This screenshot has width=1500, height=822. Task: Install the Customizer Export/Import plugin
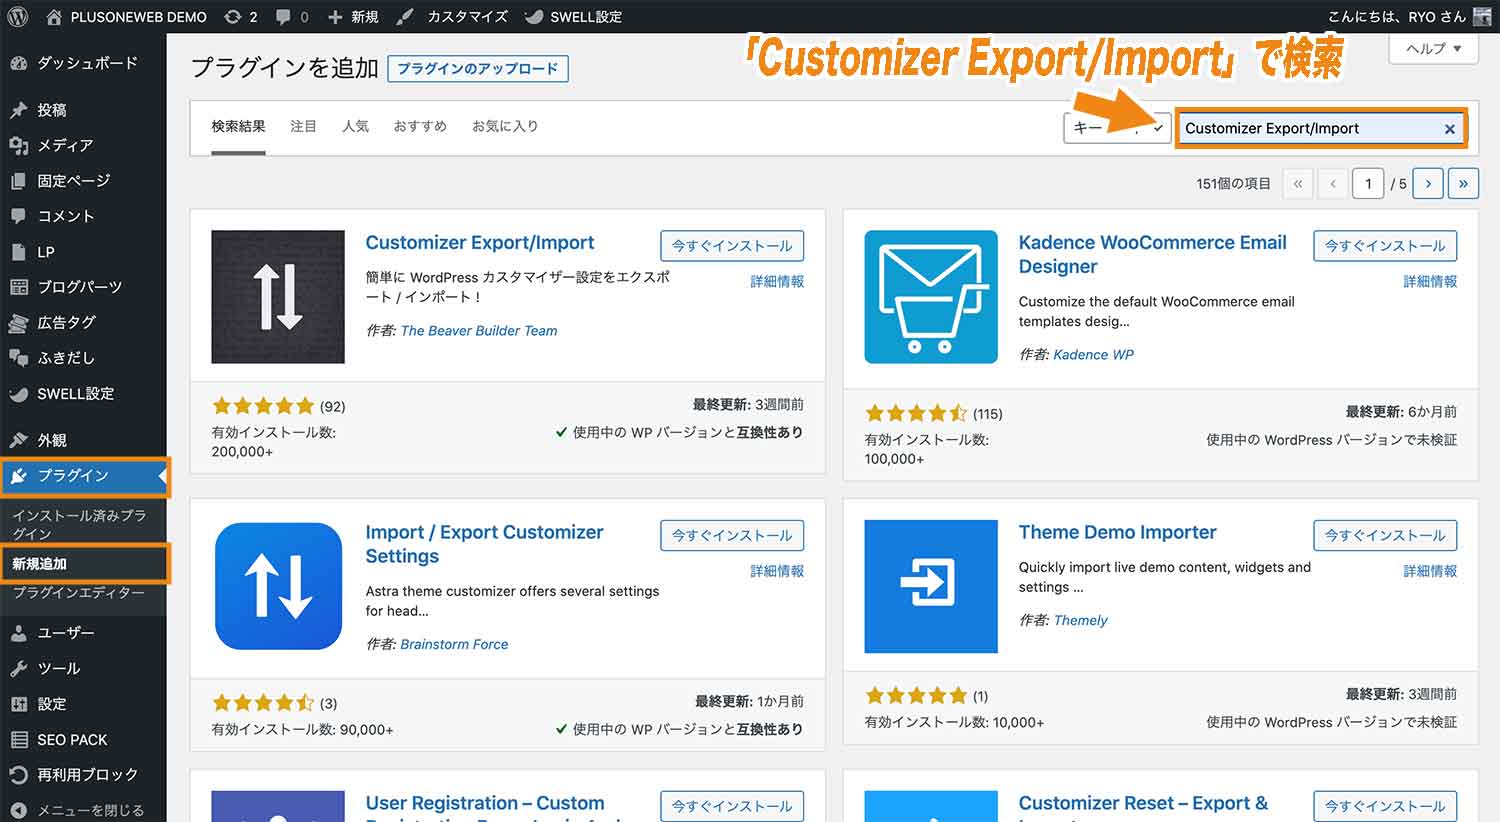point(731,245)
